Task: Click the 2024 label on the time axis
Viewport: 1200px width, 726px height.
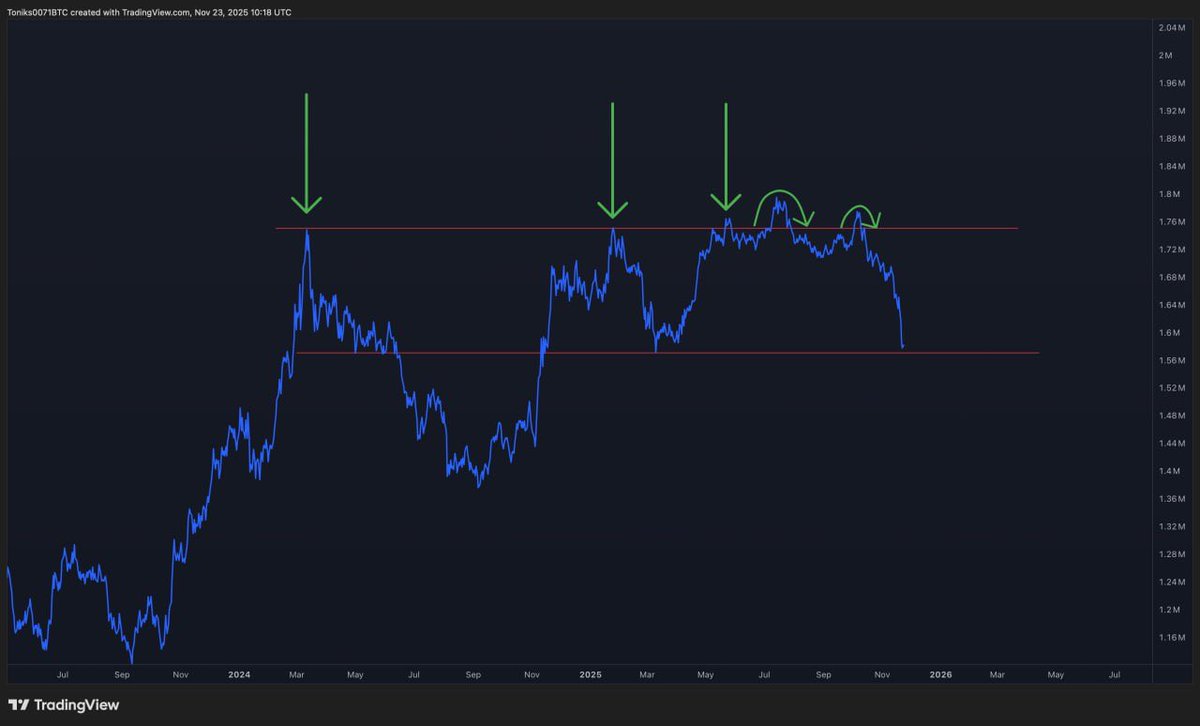Action: (x=239, y=675)
